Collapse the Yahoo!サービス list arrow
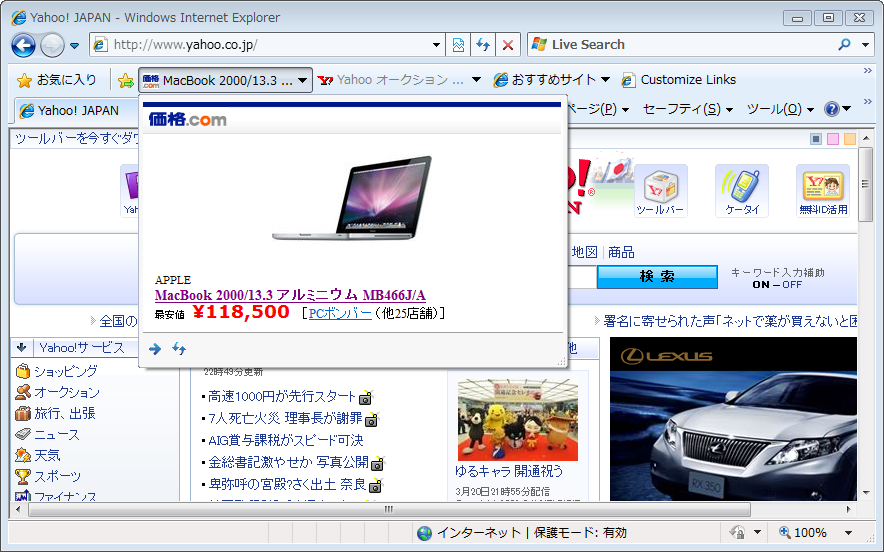Viewport: 884px width, 552px height. (x=22, y=348)
